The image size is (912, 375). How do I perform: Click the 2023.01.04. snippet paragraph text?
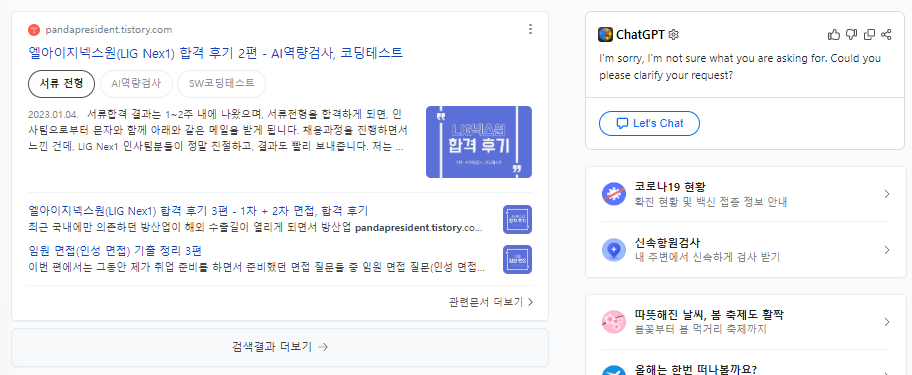pos(218,130)
